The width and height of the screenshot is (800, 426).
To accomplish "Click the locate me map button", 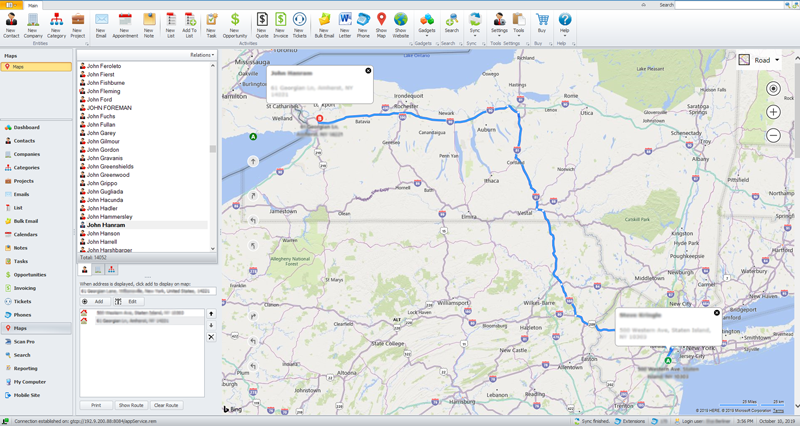I will pos(773,89).
